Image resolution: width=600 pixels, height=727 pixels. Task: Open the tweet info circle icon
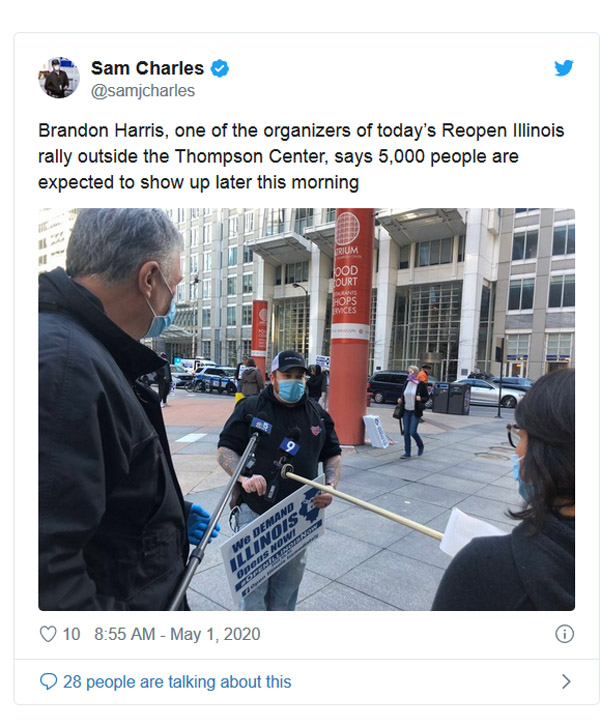coord(564,634)
